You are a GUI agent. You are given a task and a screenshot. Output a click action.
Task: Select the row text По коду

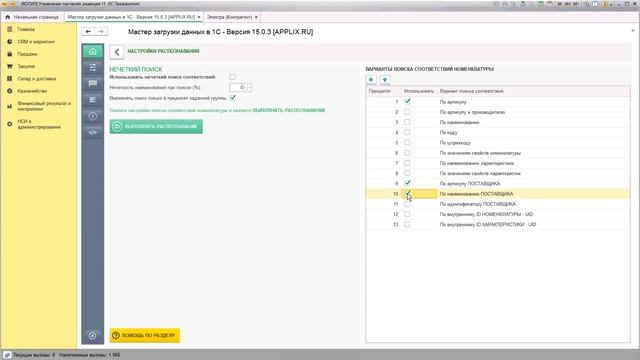pyautogui.click(x=448, y=133)
